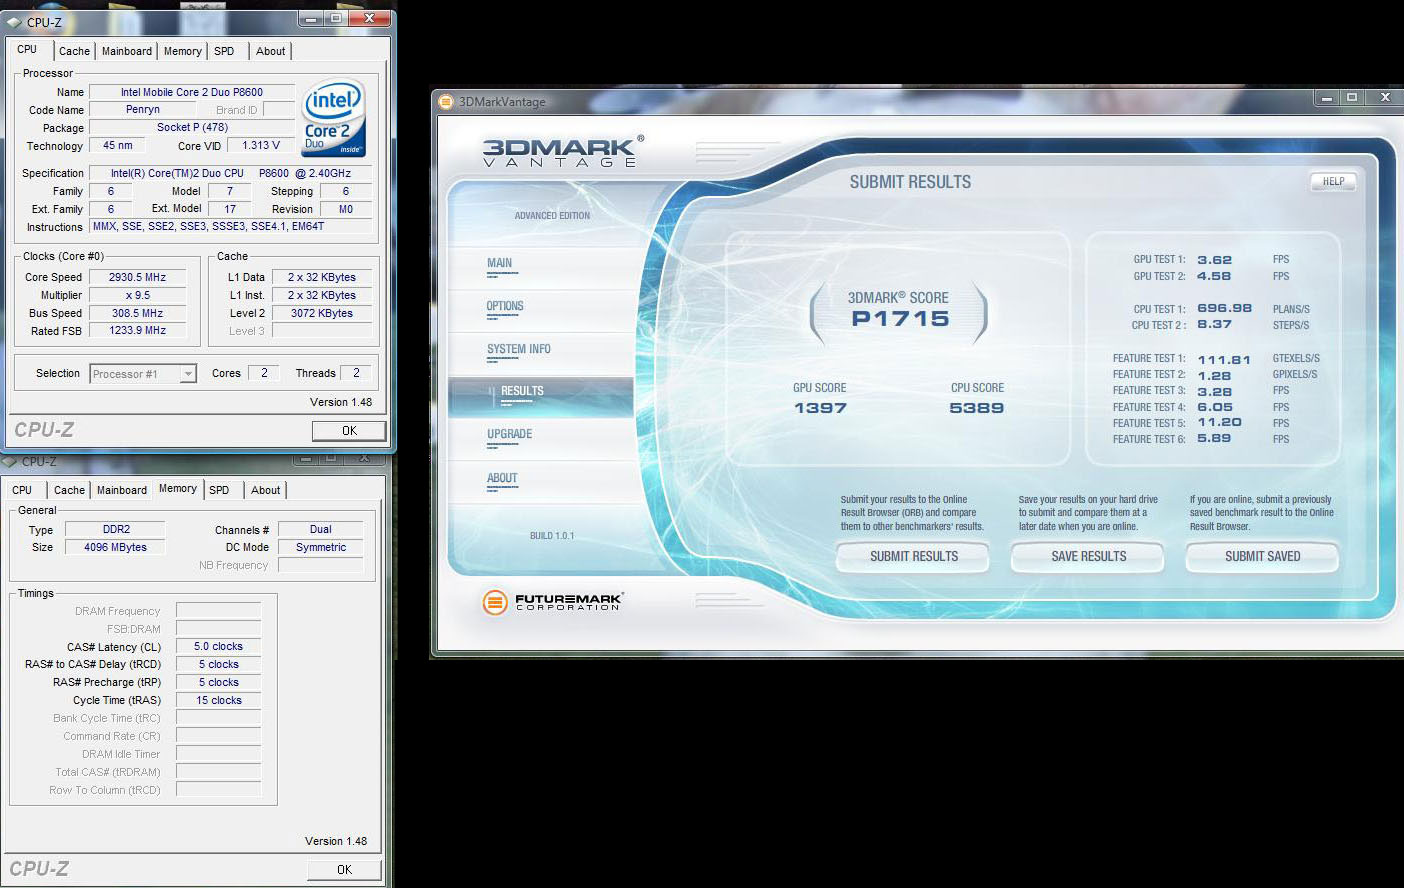Click the 3DMark Vantage title bar icon
This screenshot has height=888, width=1404.
tap(446, 101)
